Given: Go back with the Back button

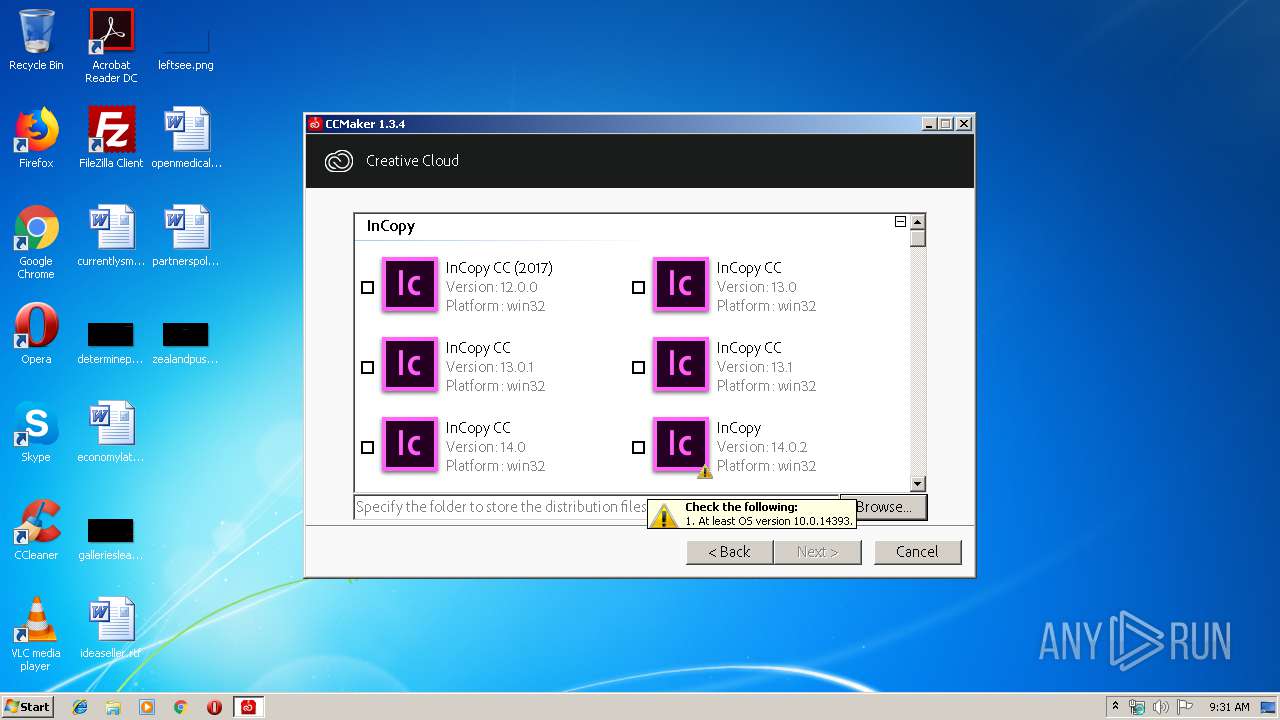Looking at the screenshot, I should pyautogui.click(x=729, y=552).
